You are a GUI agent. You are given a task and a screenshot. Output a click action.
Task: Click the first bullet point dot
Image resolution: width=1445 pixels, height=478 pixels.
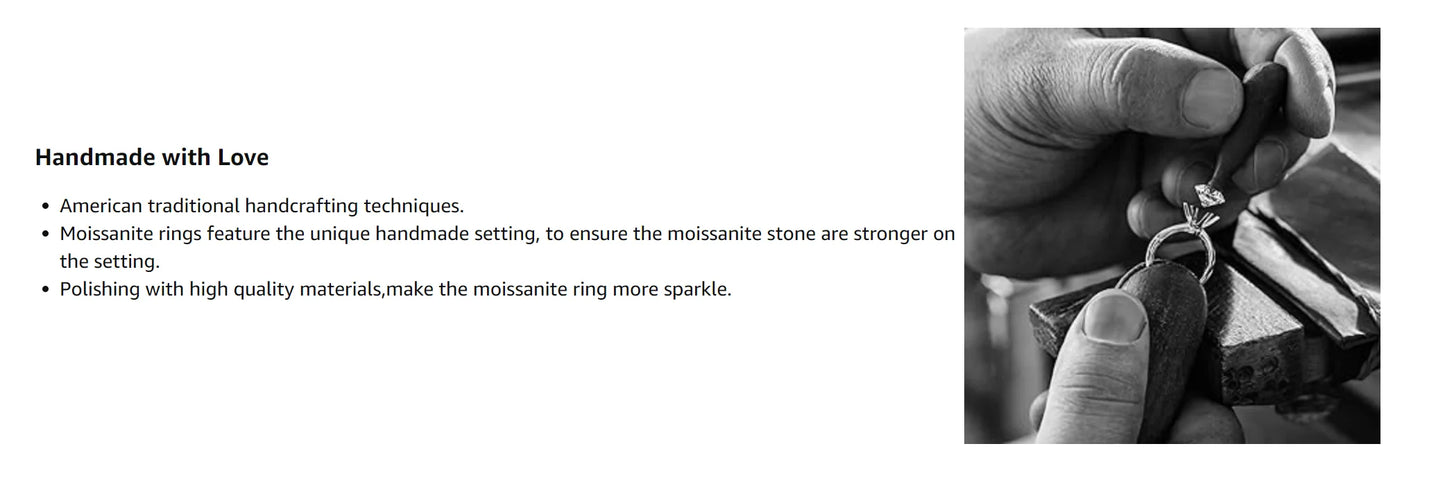(x=45, y=207)
